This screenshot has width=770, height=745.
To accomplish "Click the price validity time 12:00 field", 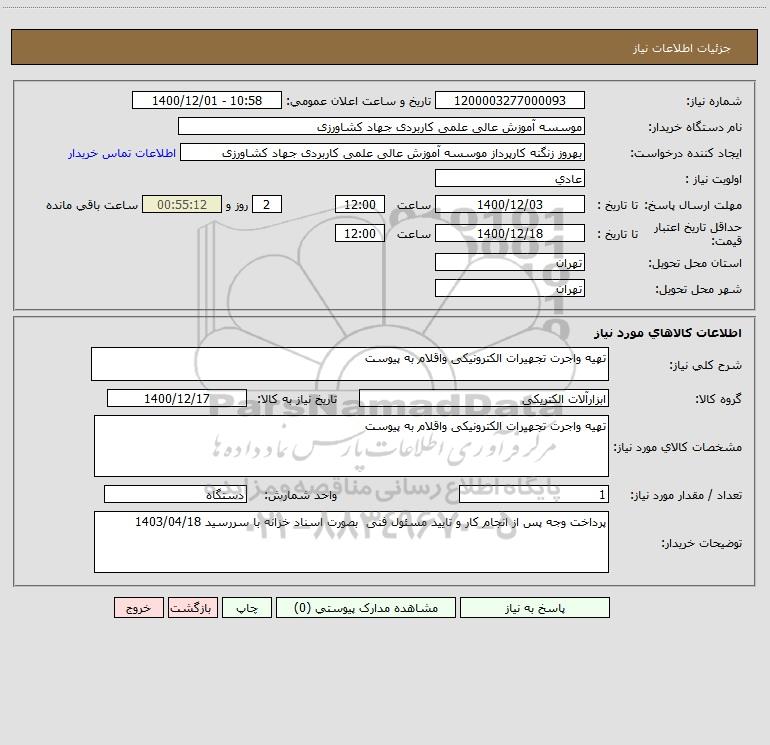I will point(359,233).
